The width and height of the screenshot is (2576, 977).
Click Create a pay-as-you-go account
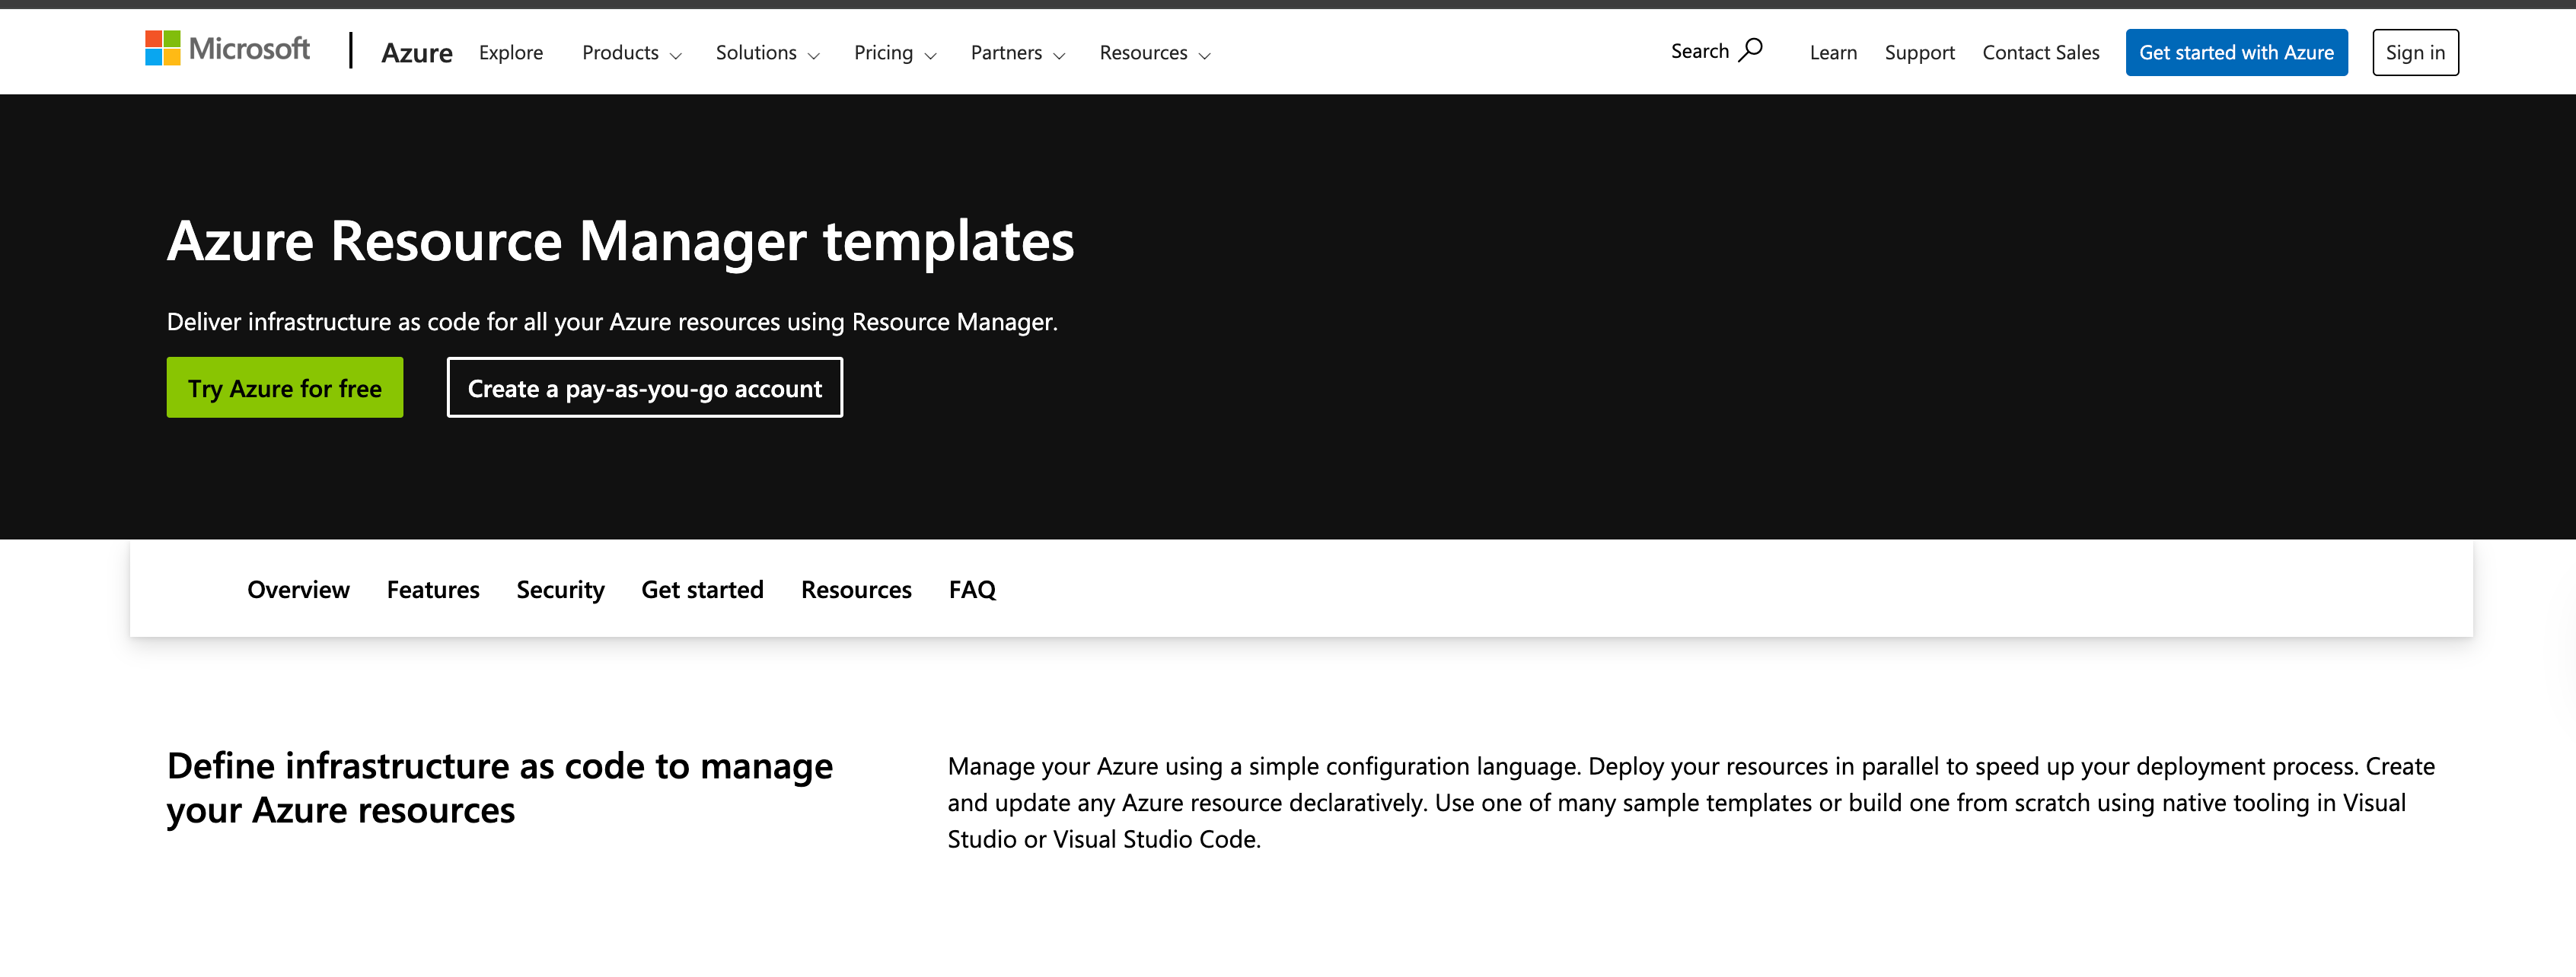644,388
